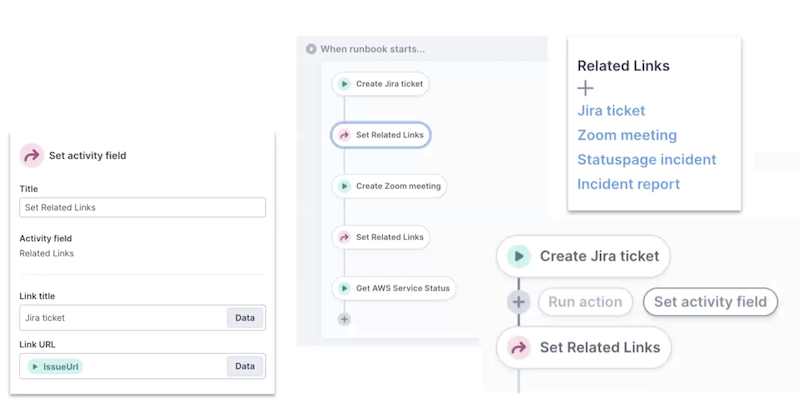The height and width of the screenshot is (405, 800).
Task: Click the large green play icon in Create Jira ticket pill
Action: tap(518, 256)
